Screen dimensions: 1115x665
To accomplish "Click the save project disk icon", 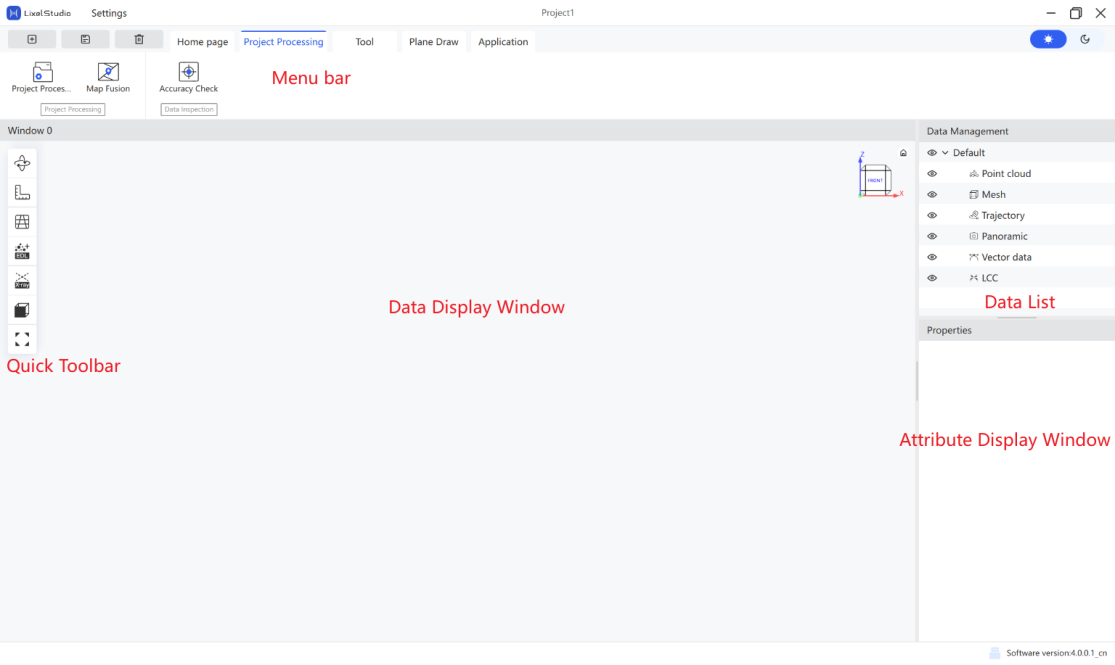I will (85, 39).
